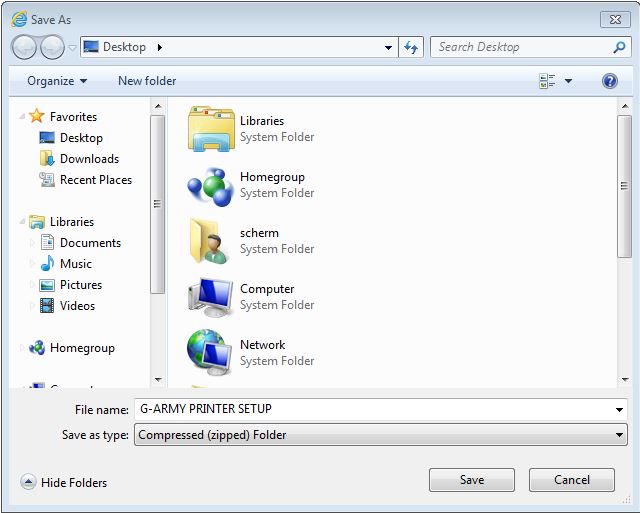
Task: Select the 'Network' label in file list
Action: tap(262, 345)
